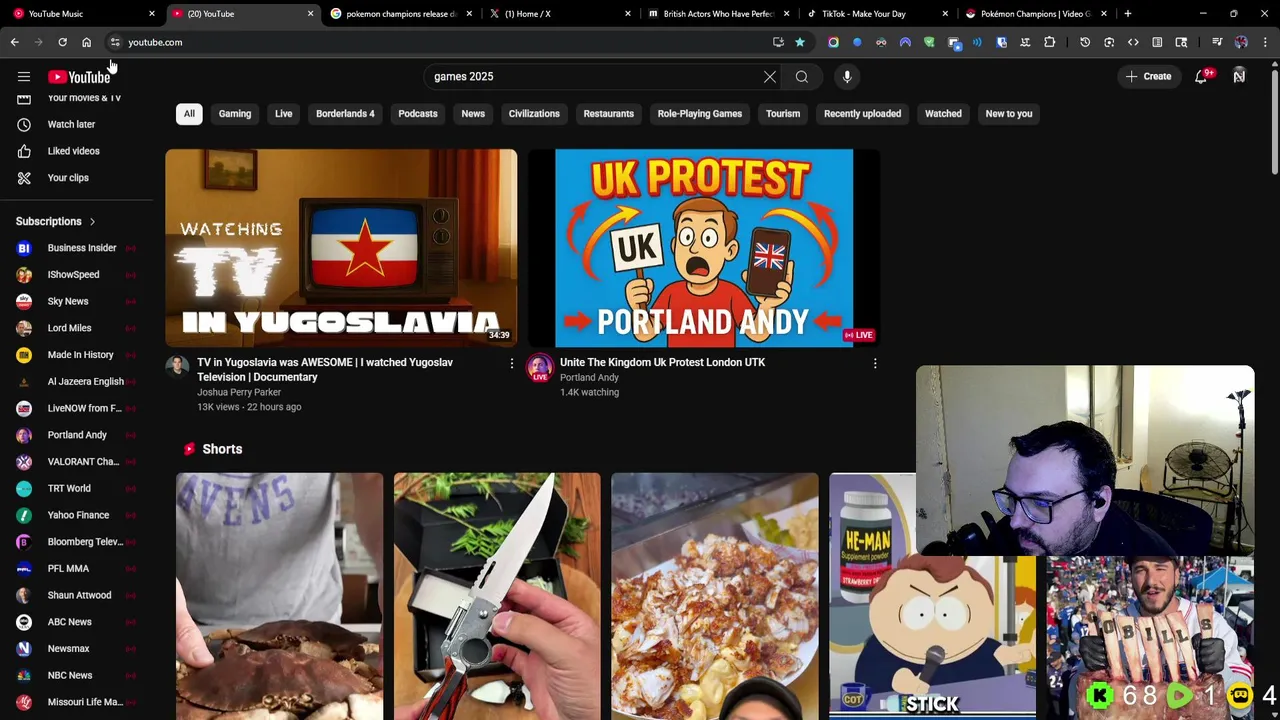
Task: Click the YouTube logo
Action: 79,77
